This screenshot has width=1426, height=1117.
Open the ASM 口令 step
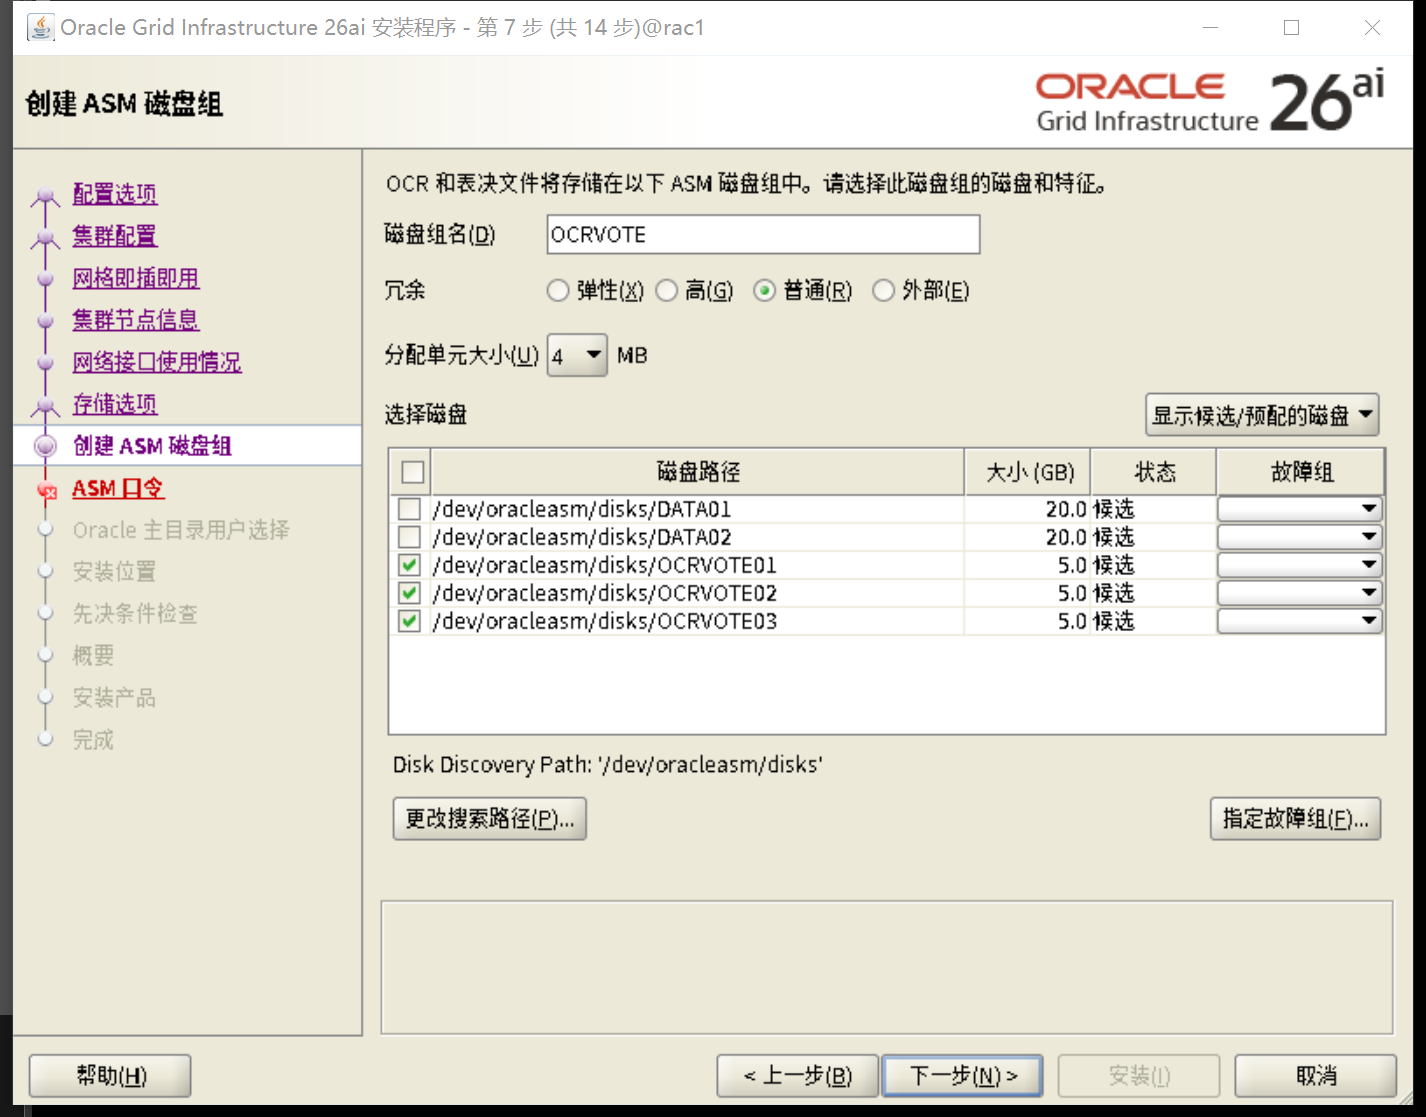tap(118, 488)
